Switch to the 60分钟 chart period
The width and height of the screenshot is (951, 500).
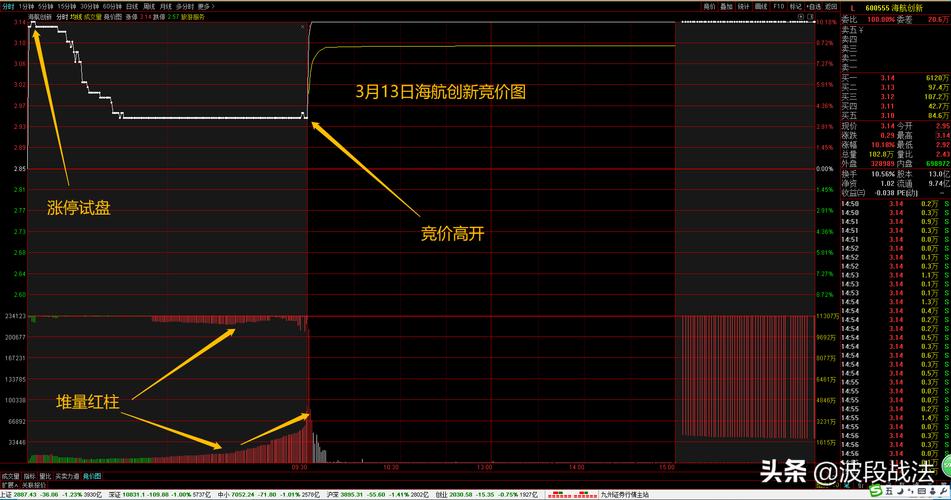click(x=113, y=6)
